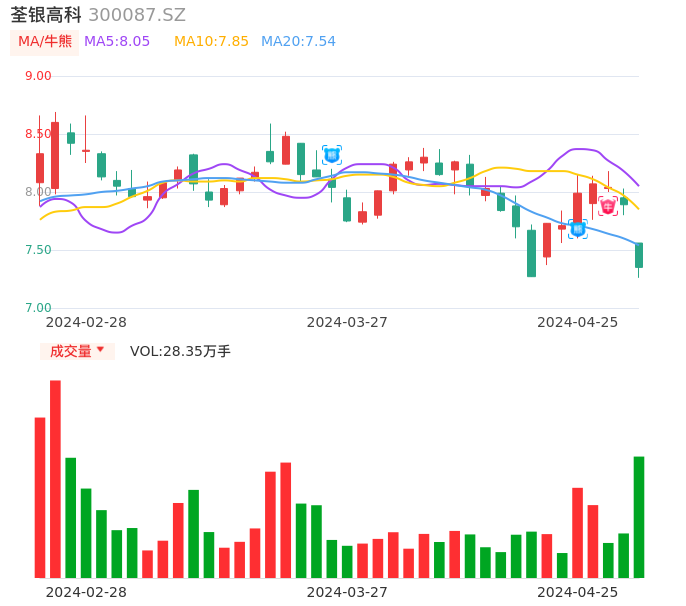Click the stock code 300087.SZ
This screenshot has height=606, width=686.
pos(137,15)
